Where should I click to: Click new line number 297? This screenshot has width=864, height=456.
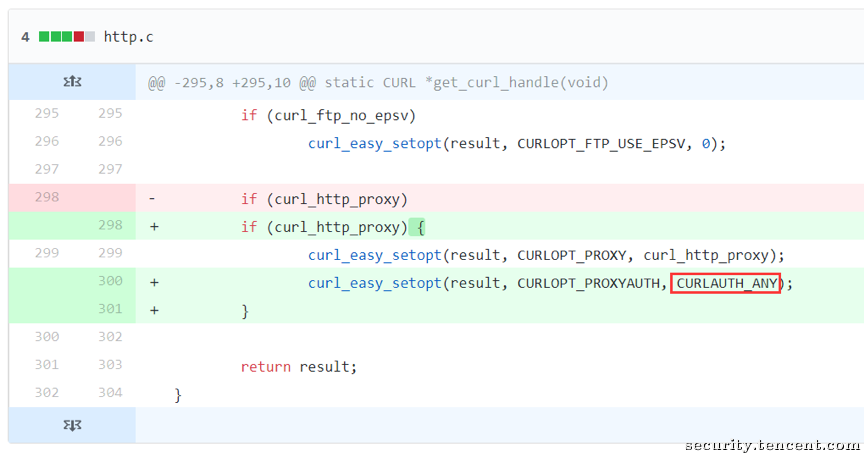coord(110,169)
